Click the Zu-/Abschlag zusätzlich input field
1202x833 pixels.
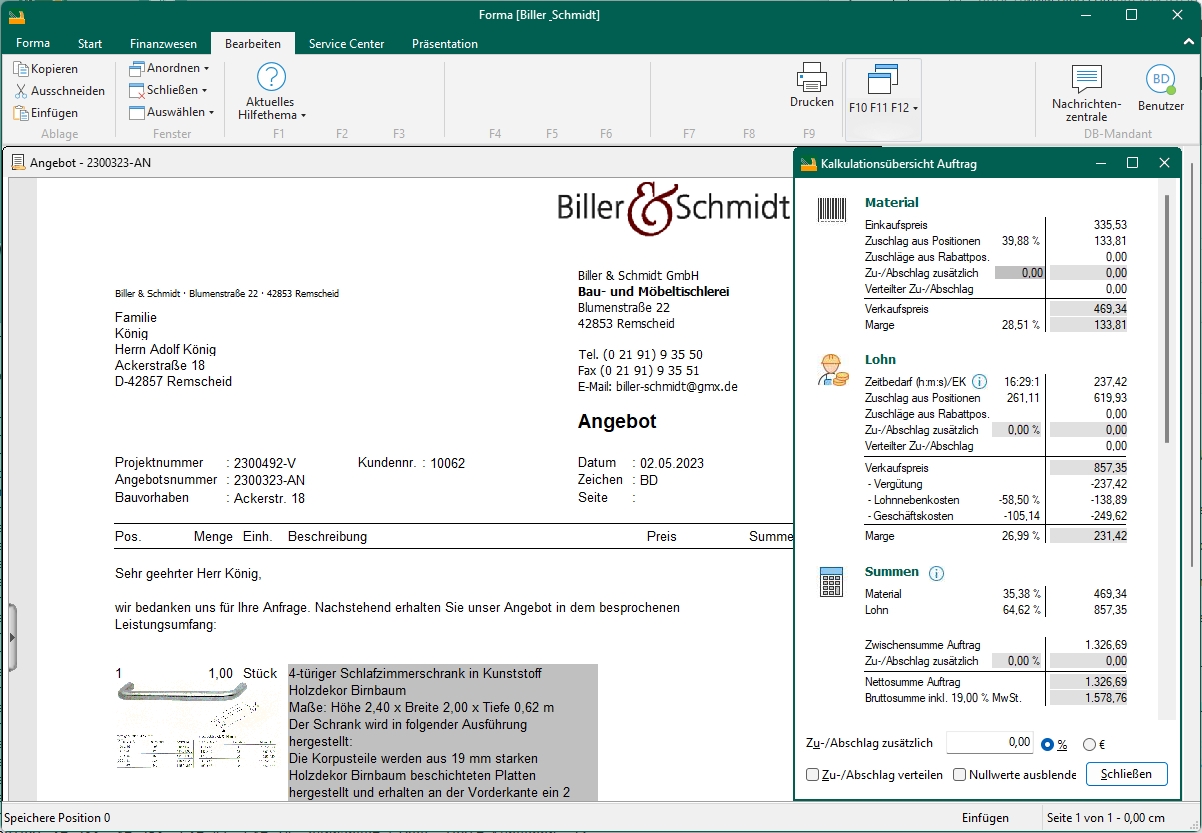[x=990, y=742]
